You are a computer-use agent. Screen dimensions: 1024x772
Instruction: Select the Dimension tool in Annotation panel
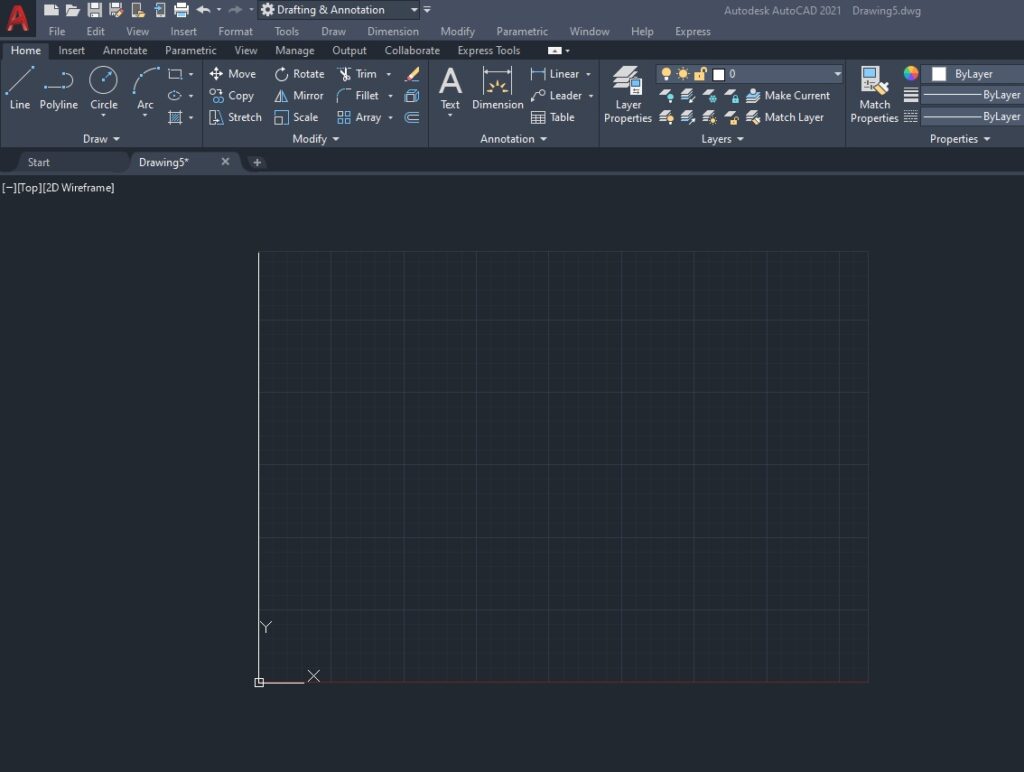497,90
